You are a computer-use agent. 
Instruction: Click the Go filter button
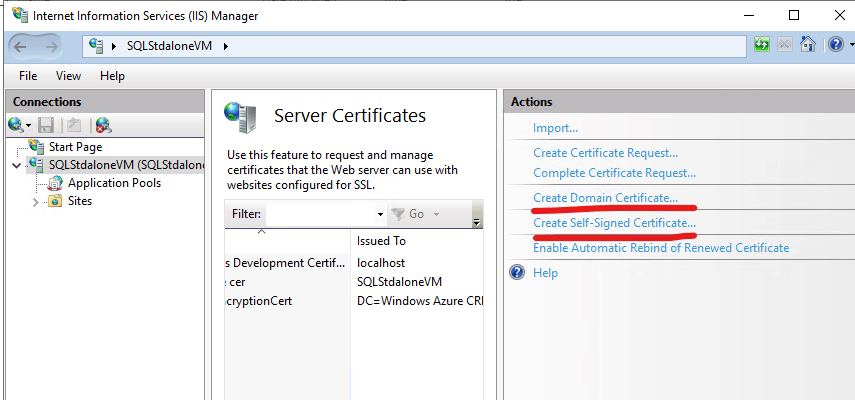click(409, 214)
